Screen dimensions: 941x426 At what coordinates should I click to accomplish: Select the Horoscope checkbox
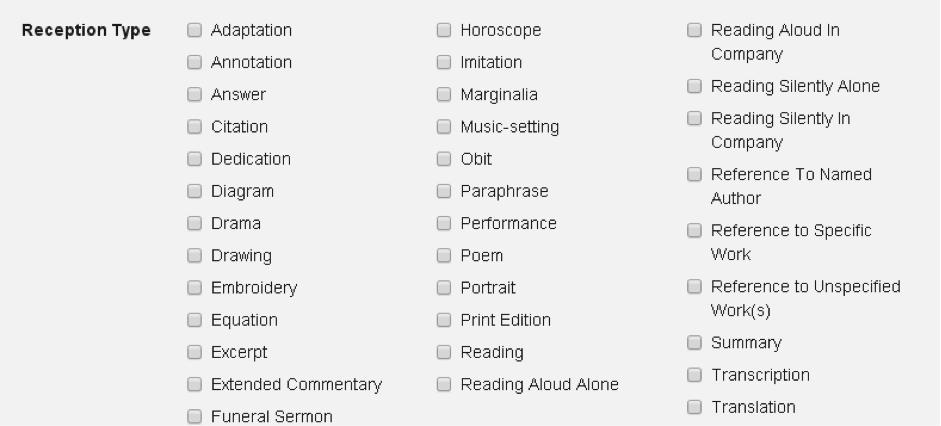[443, 31]
